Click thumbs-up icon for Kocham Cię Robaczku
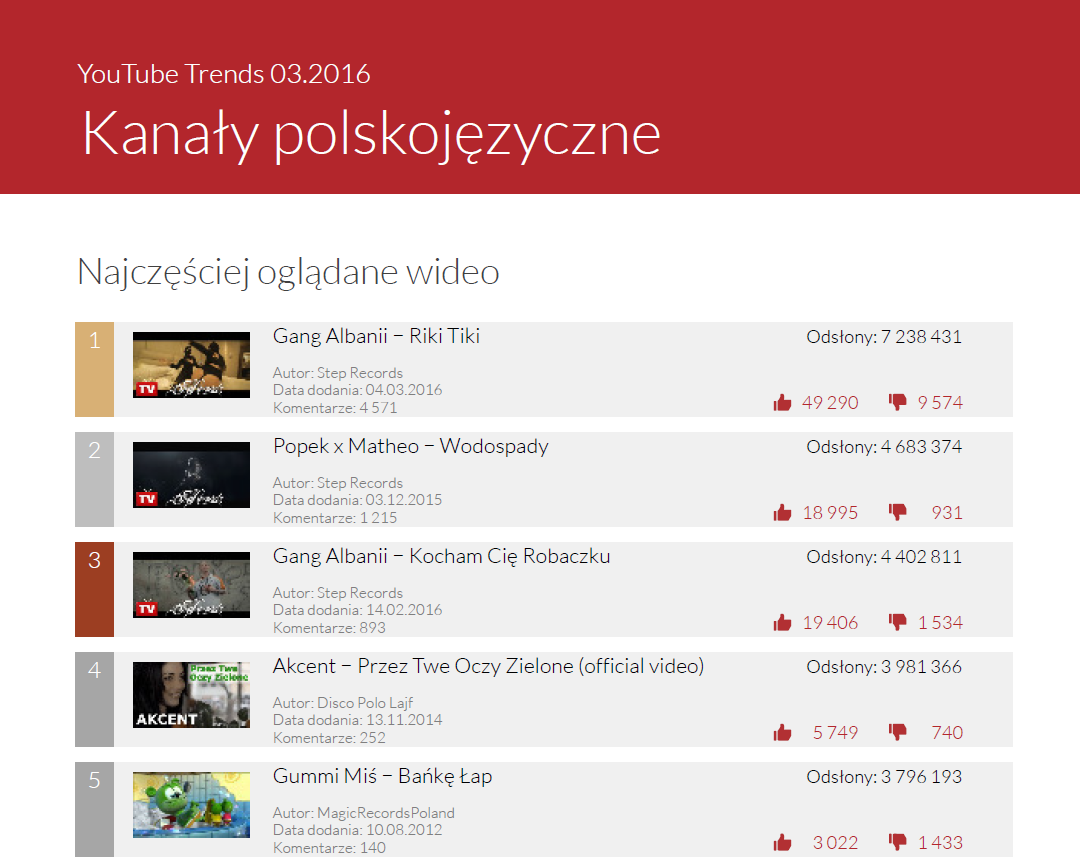 pos(782,623)
